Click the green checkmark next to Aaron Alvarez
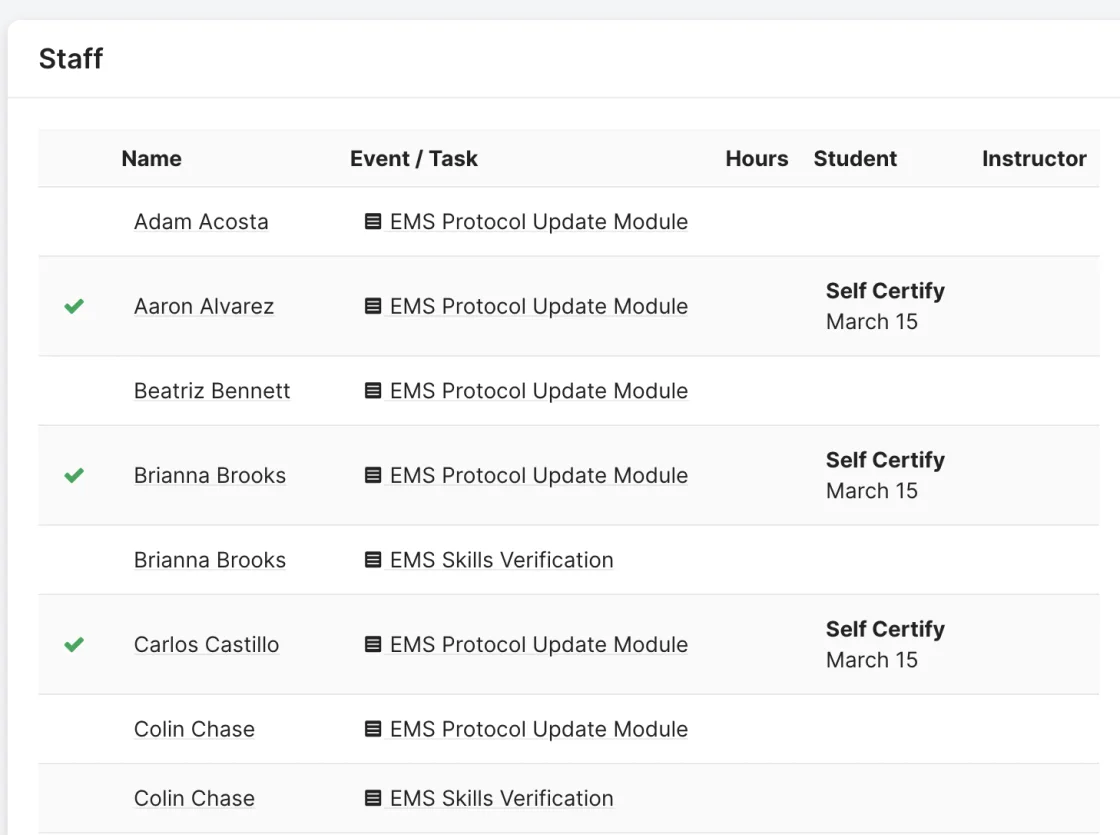This screenshot has width=1120, height=835. tap(74, 306)
